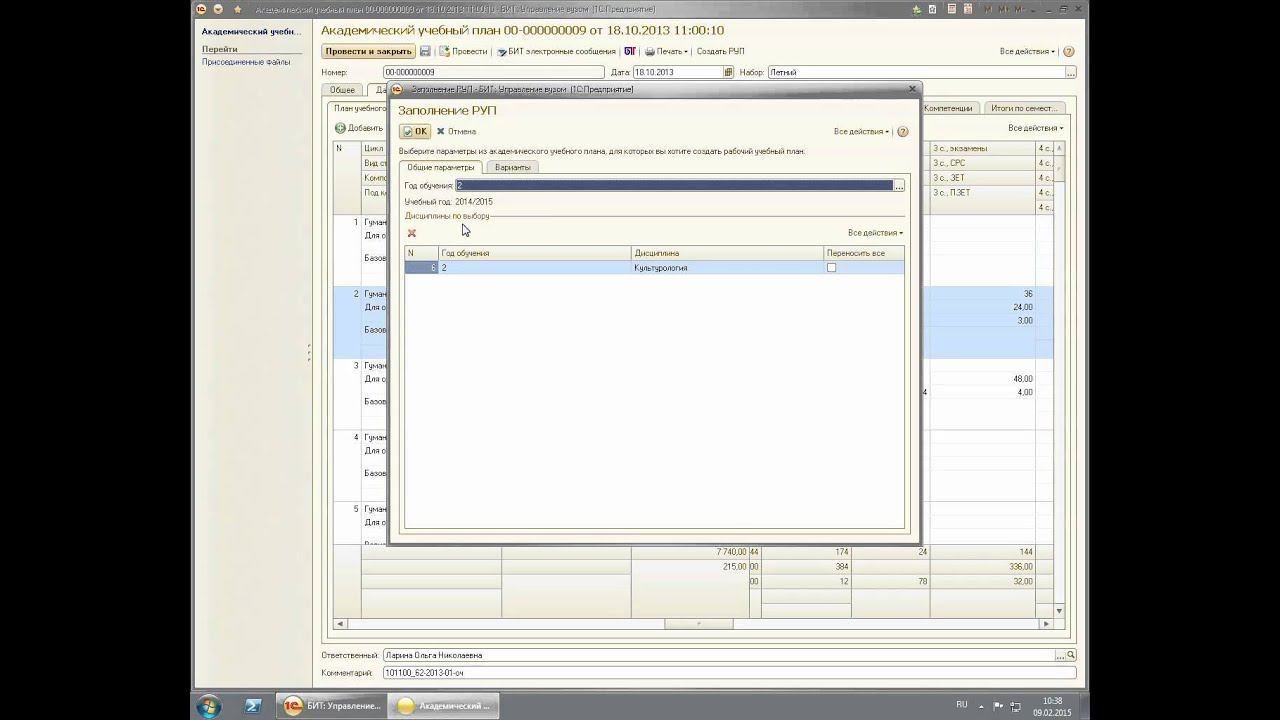The width and height of the screenshot is (1280, 720).
Task: Click the RU language indicator in tray
Action: (x=962, y=704)
